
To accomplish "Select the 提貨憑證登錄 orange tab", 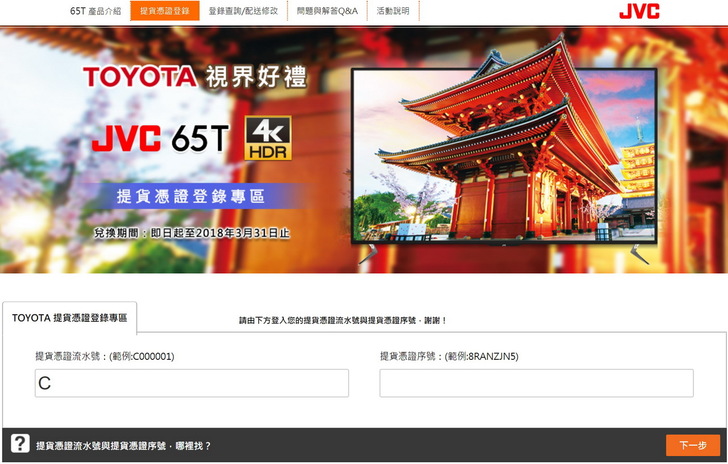I will (x=165, y=11).
